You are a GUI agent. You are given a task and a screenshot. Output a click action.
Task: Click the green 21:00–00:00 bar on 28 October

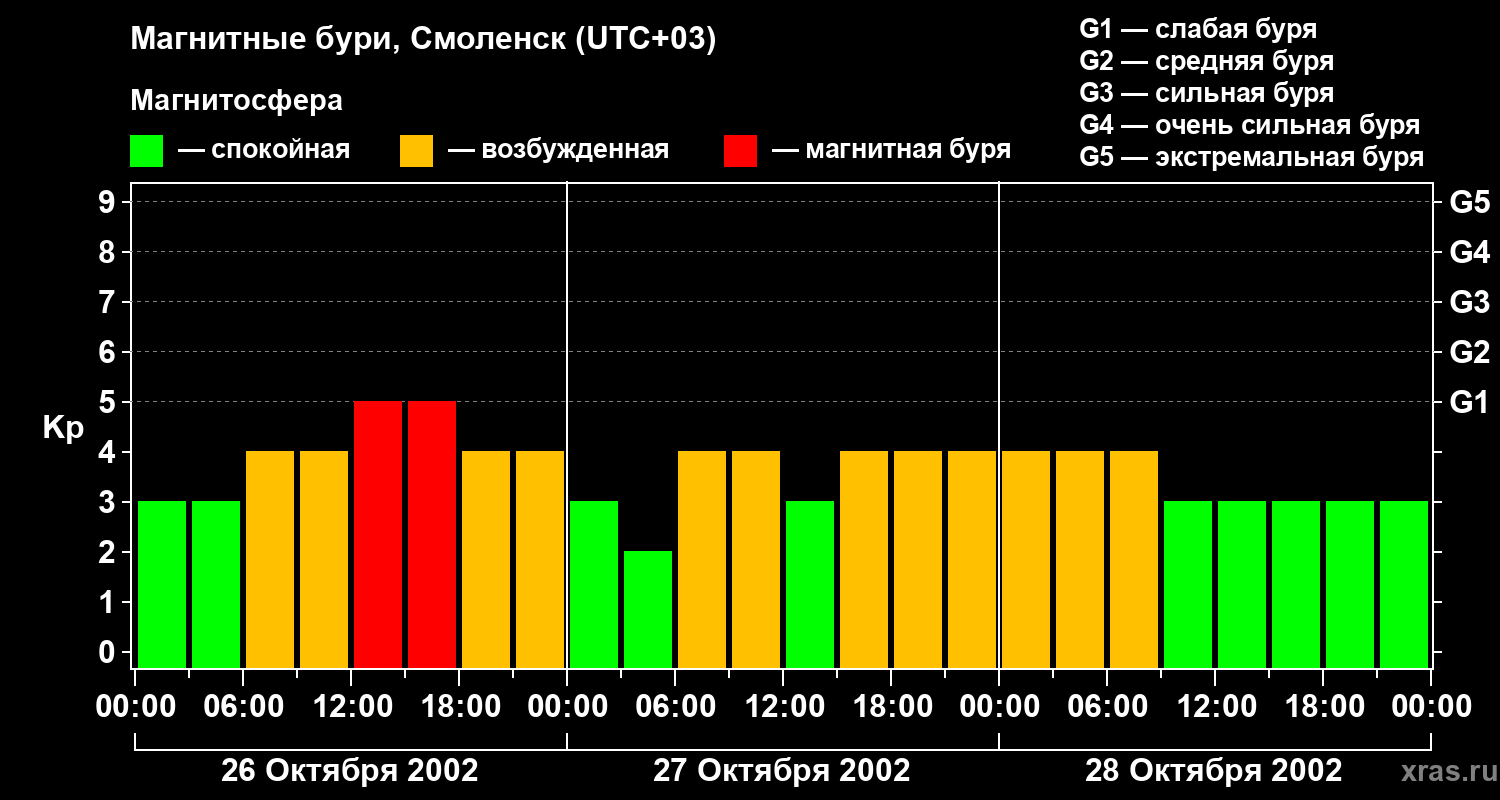tap(1404, 584)
